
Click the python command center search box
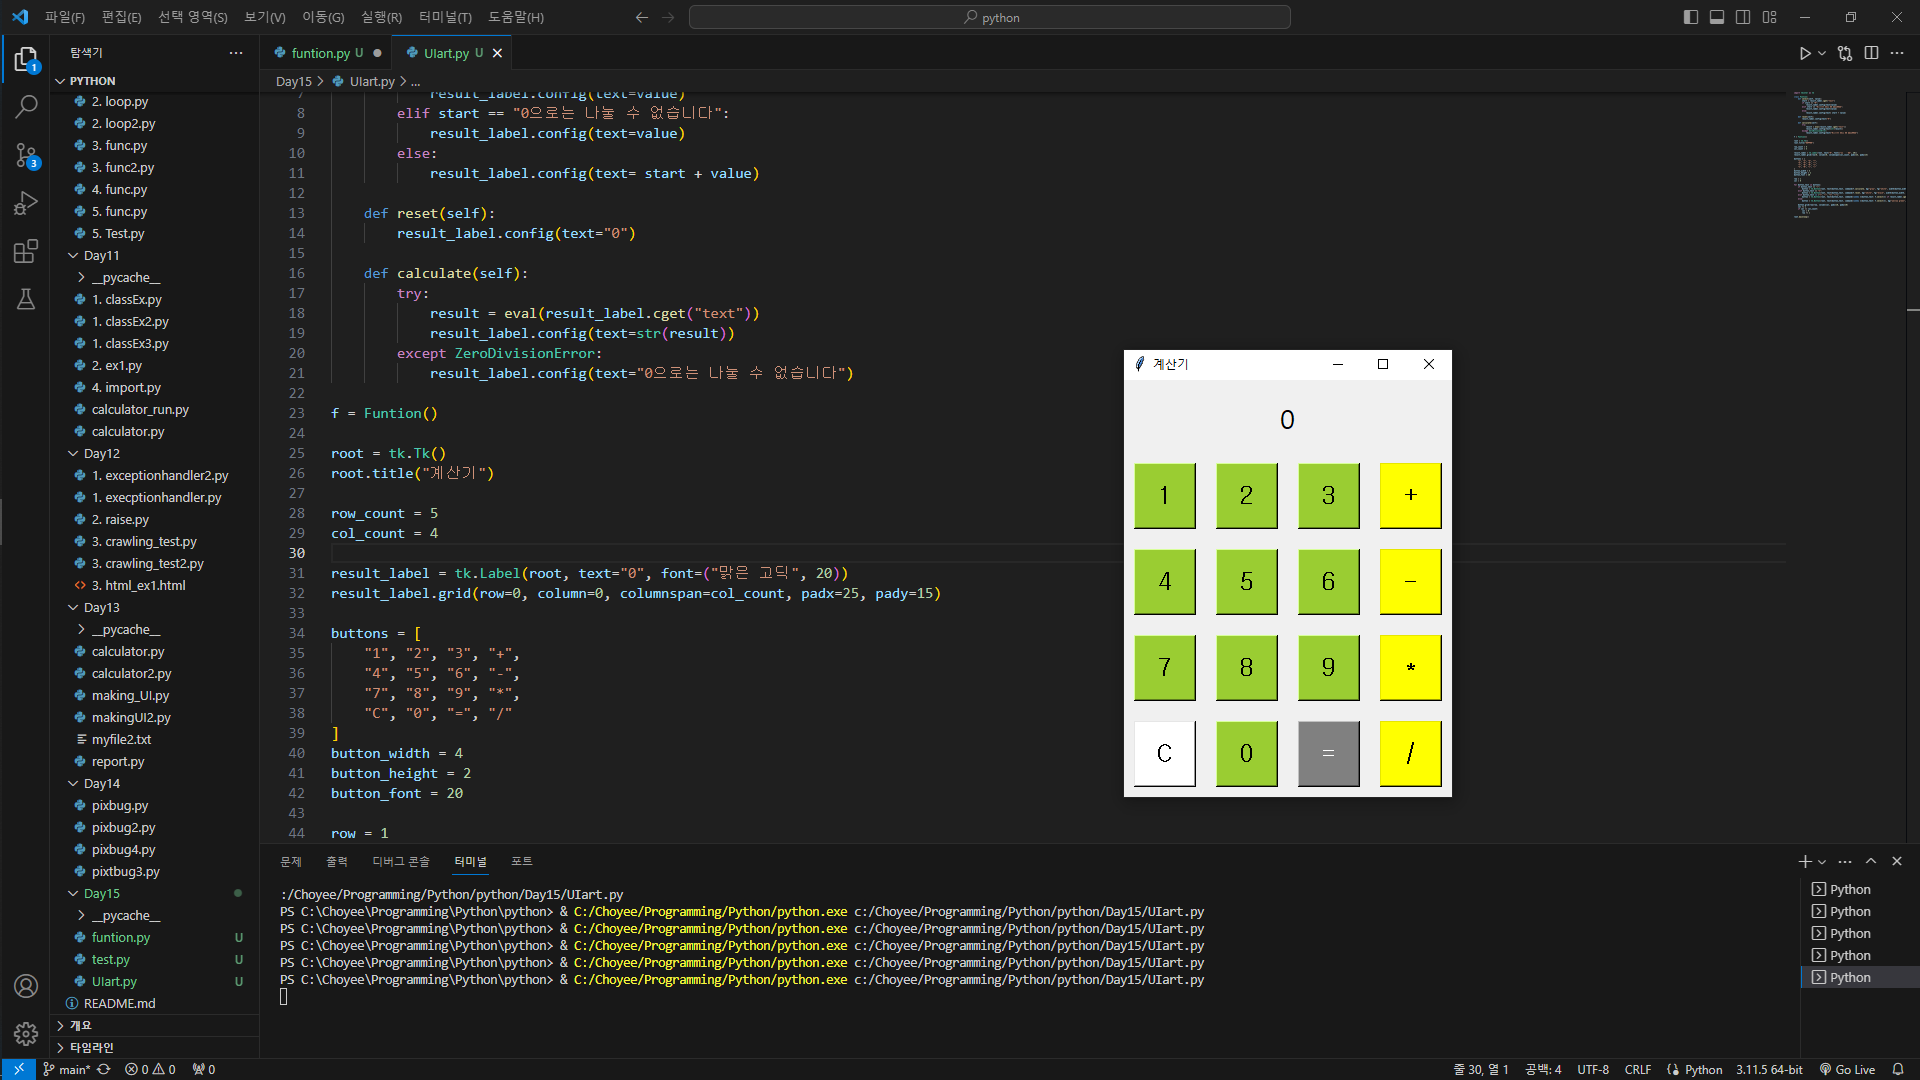[989, 17]
